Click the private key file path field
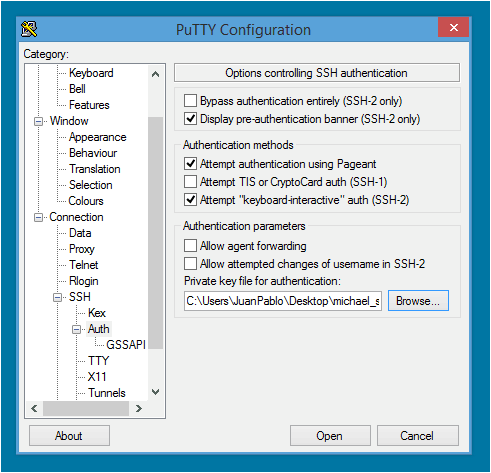 [x=283, y=301]
